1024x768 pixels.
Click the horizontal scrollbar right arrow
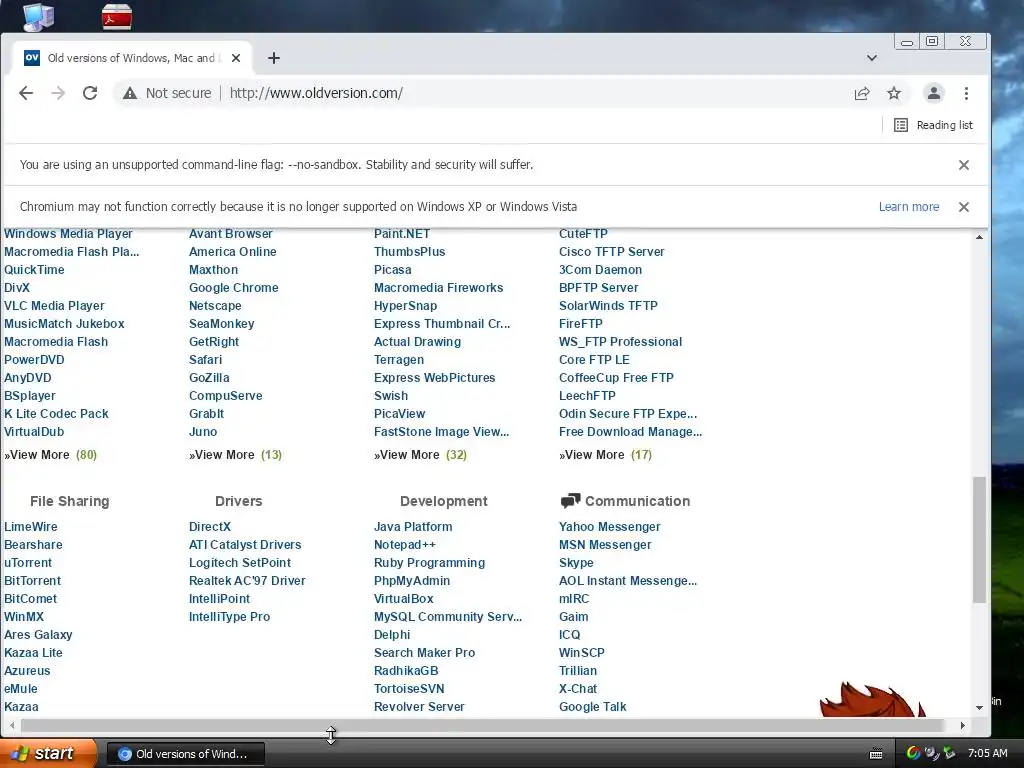coord(963,725)
